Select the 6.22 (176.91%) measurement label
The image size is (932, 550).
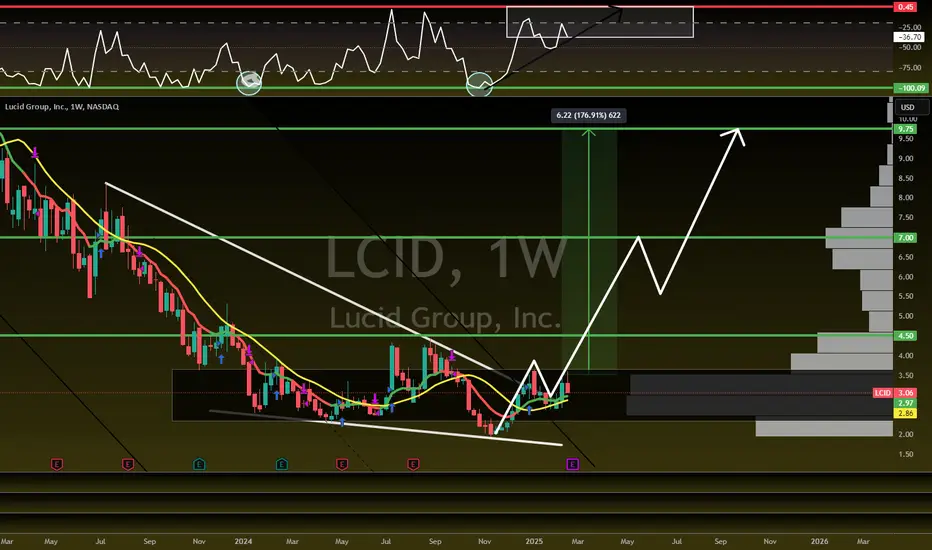tap(588, 115)
